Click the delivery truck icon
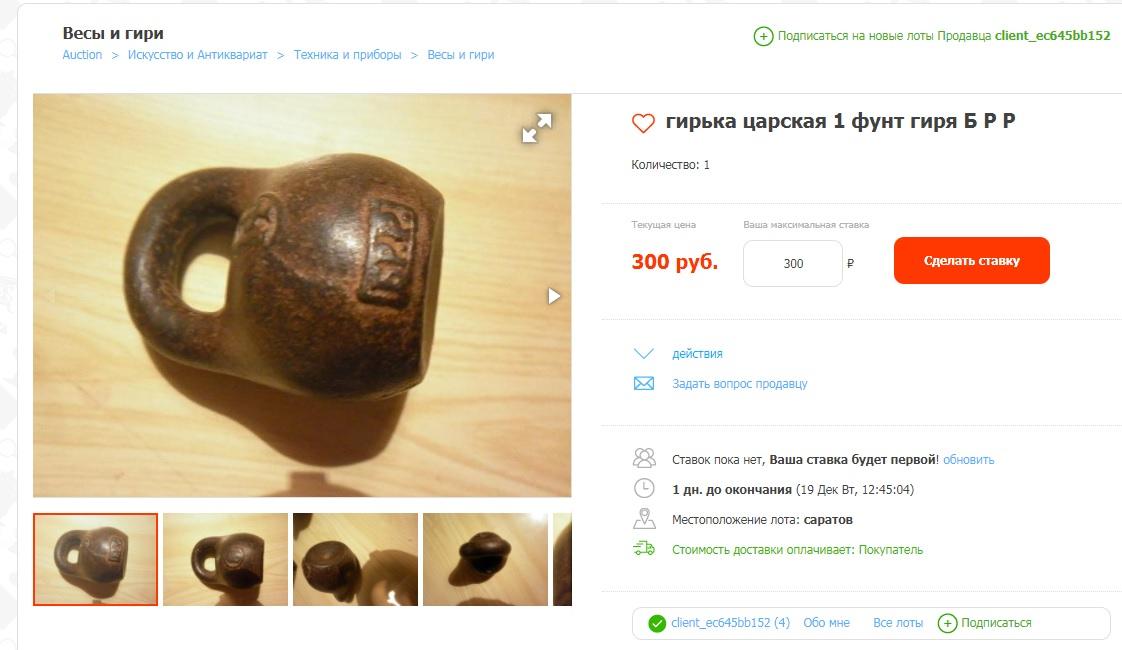 tap(643, 549)
